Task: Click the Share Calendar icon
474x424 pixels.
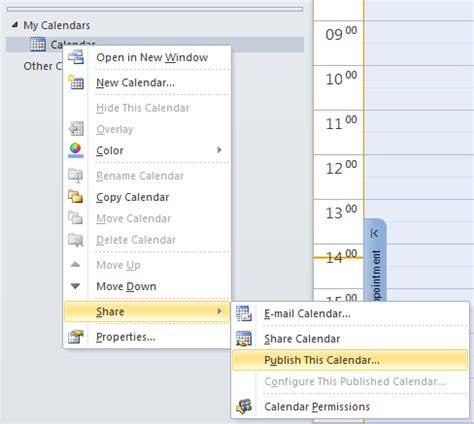Action: 244,338
